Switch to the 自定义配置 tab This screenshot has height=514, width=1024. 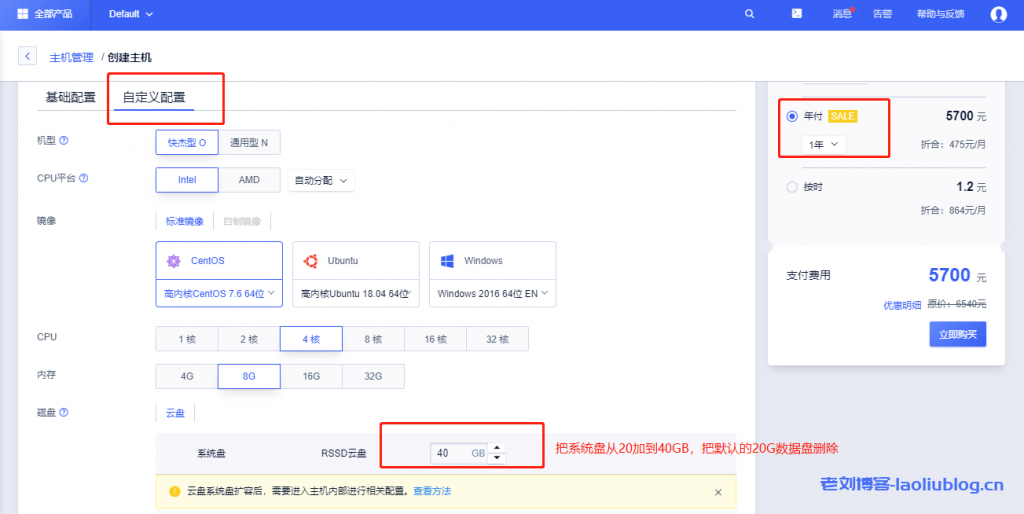point(153,97)
